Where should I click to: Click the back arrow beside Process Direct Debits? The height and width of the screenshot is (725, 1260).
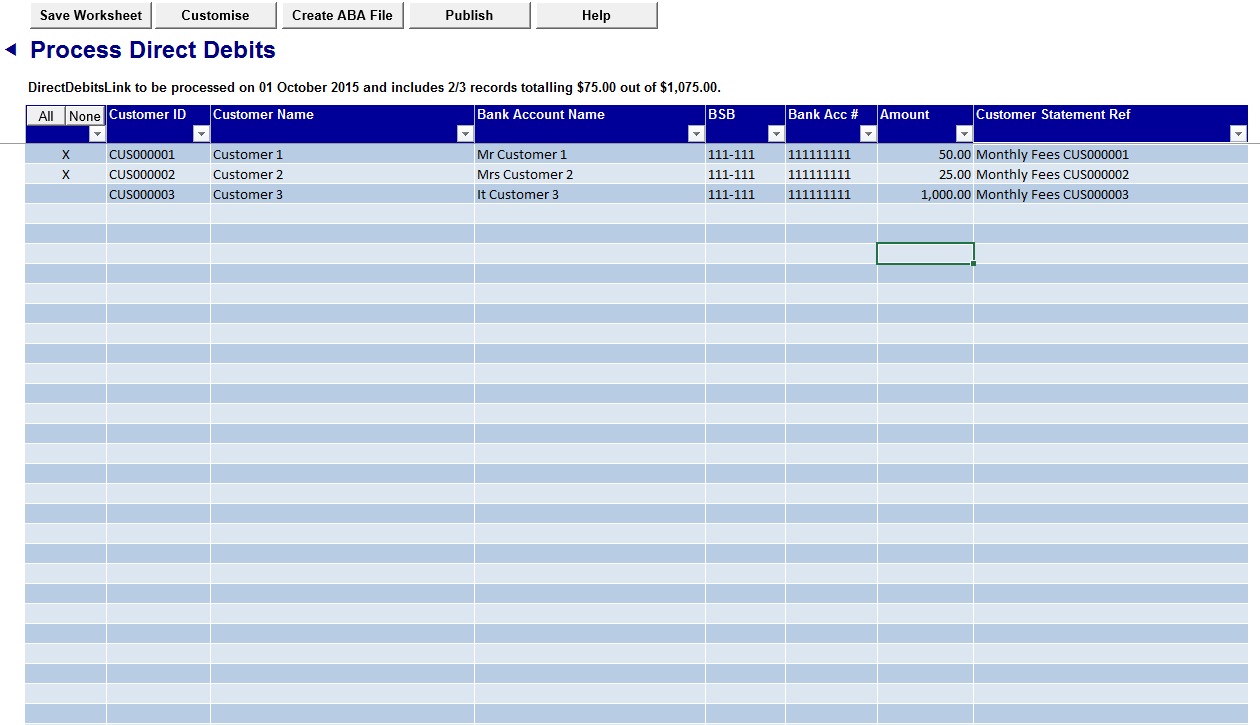[12, 50]
